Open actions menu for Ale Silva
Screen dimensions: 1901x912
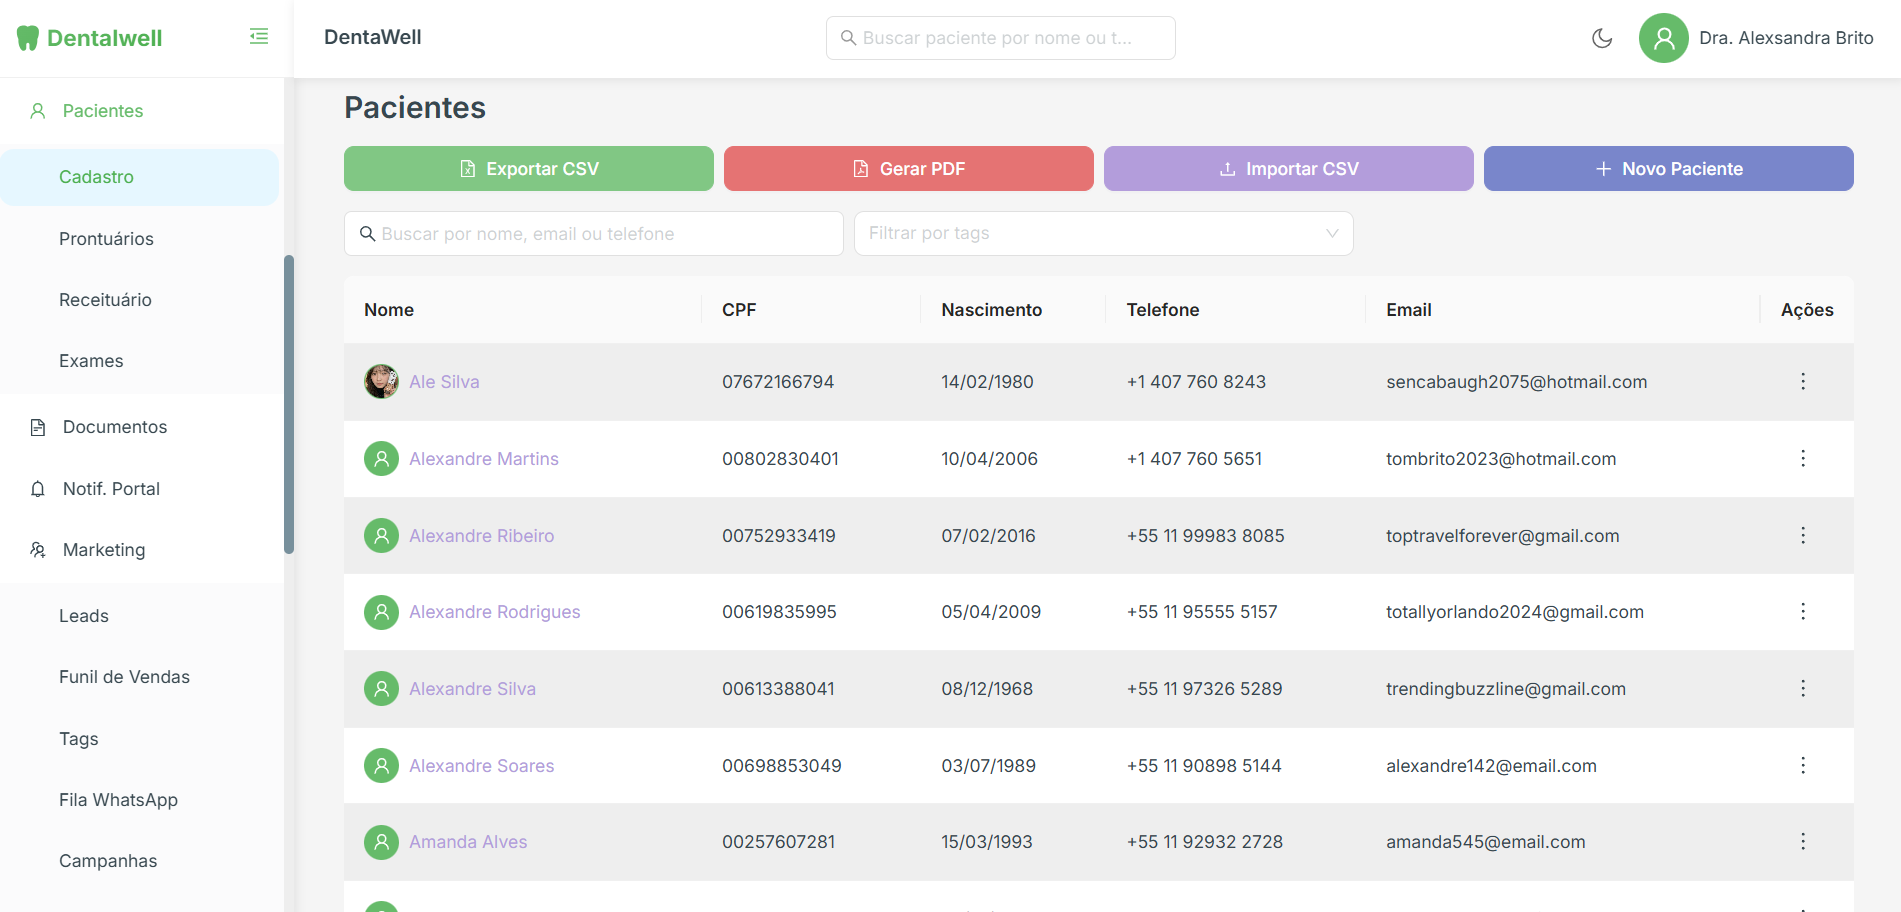coord(1803,381)
